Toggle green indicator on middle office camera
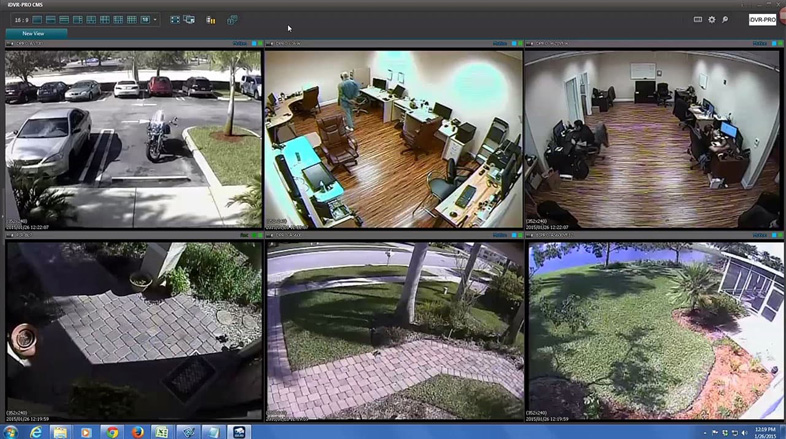The image size is (786, 439). tap(519, 43)
